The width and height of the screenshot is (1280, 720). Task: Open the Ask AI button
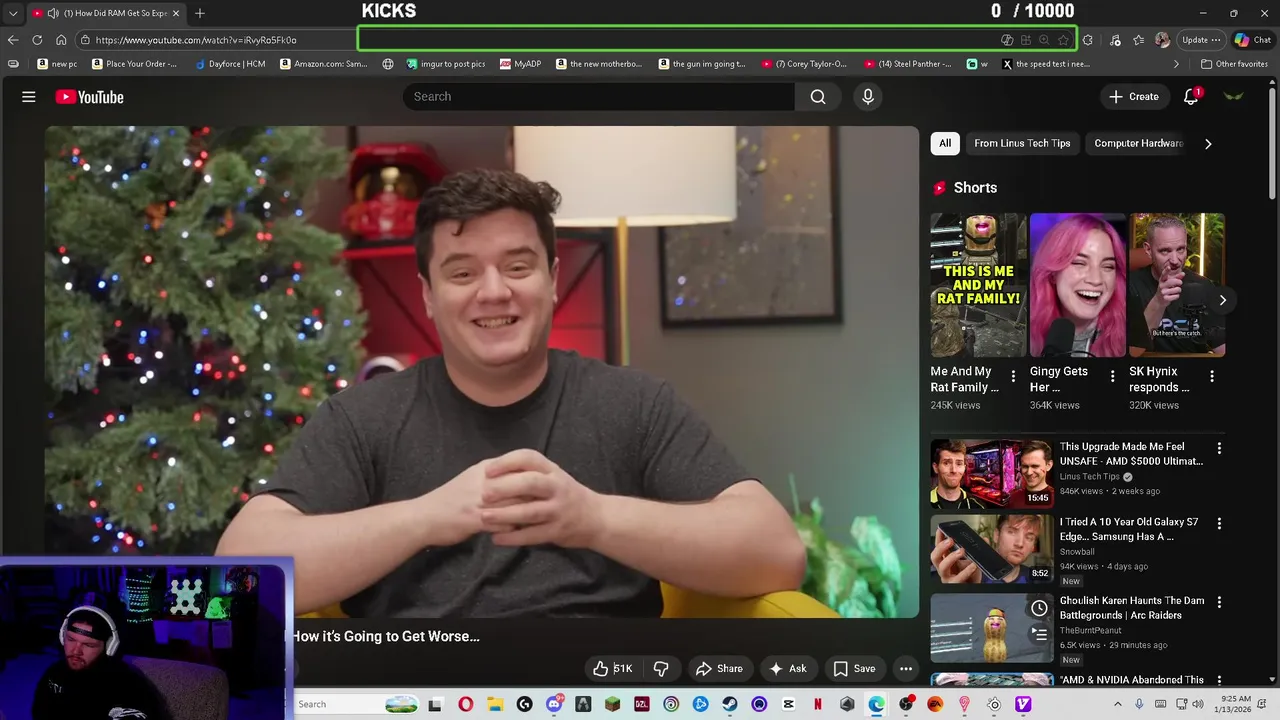(x=787, y=669)
